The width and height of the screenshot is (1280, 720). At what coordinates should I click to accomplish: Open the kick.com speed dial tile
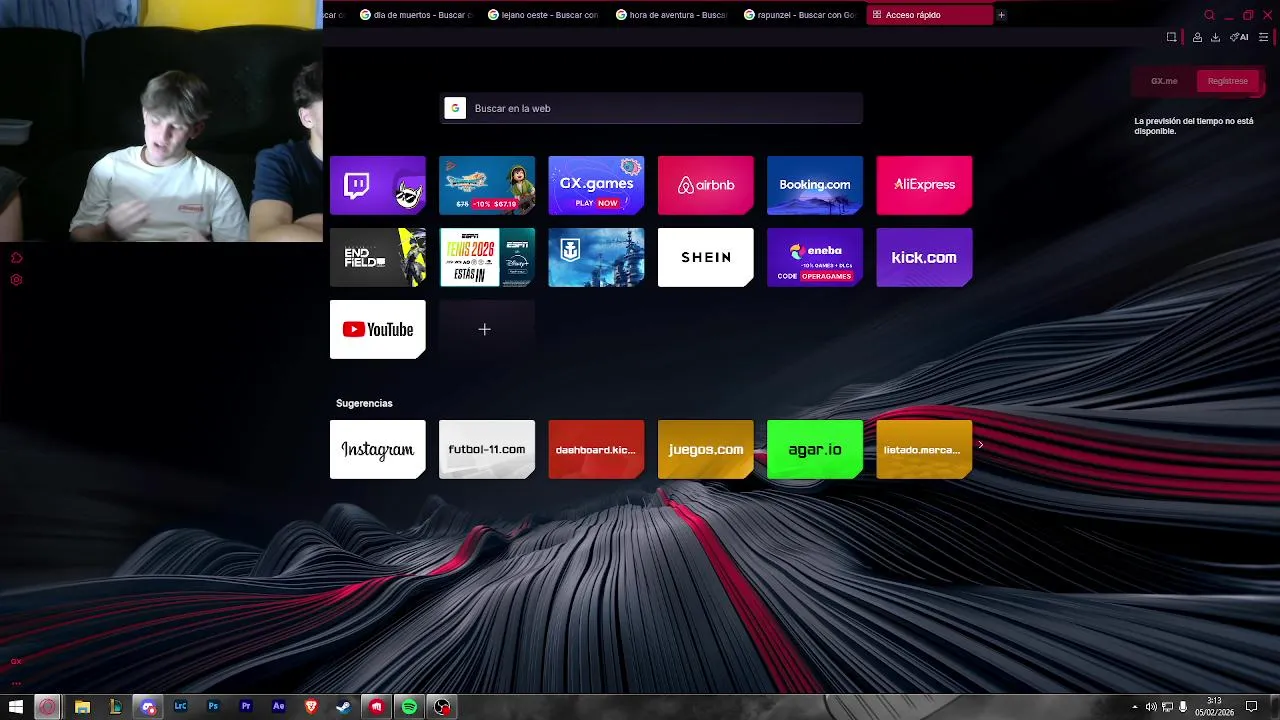(924, 257)
